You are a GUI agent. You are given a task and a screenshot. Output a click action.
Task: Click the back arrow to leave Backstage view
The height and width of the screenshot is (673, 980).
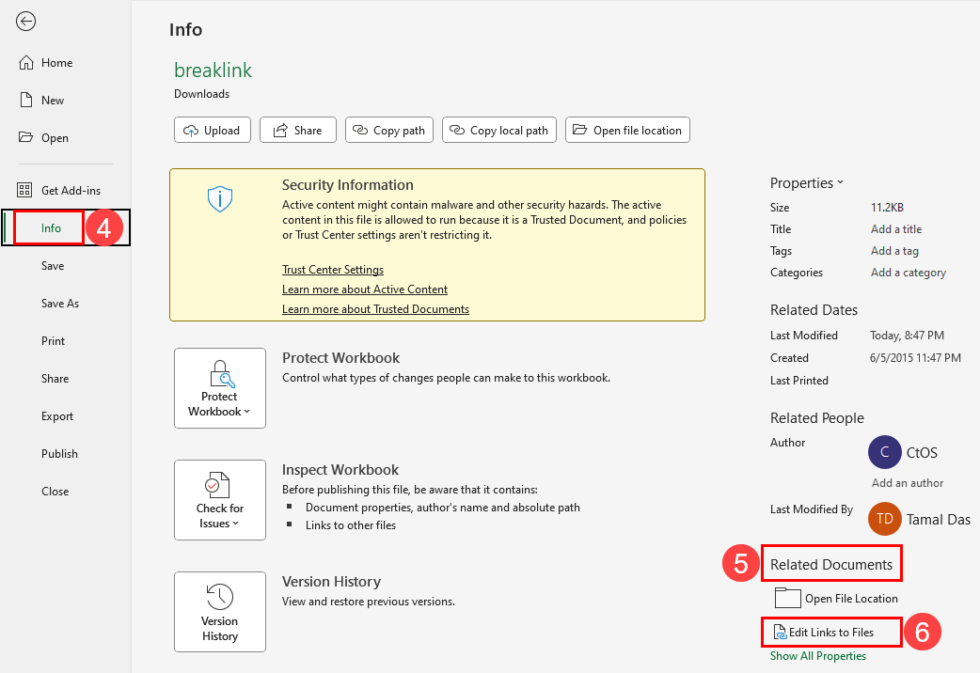26,21
